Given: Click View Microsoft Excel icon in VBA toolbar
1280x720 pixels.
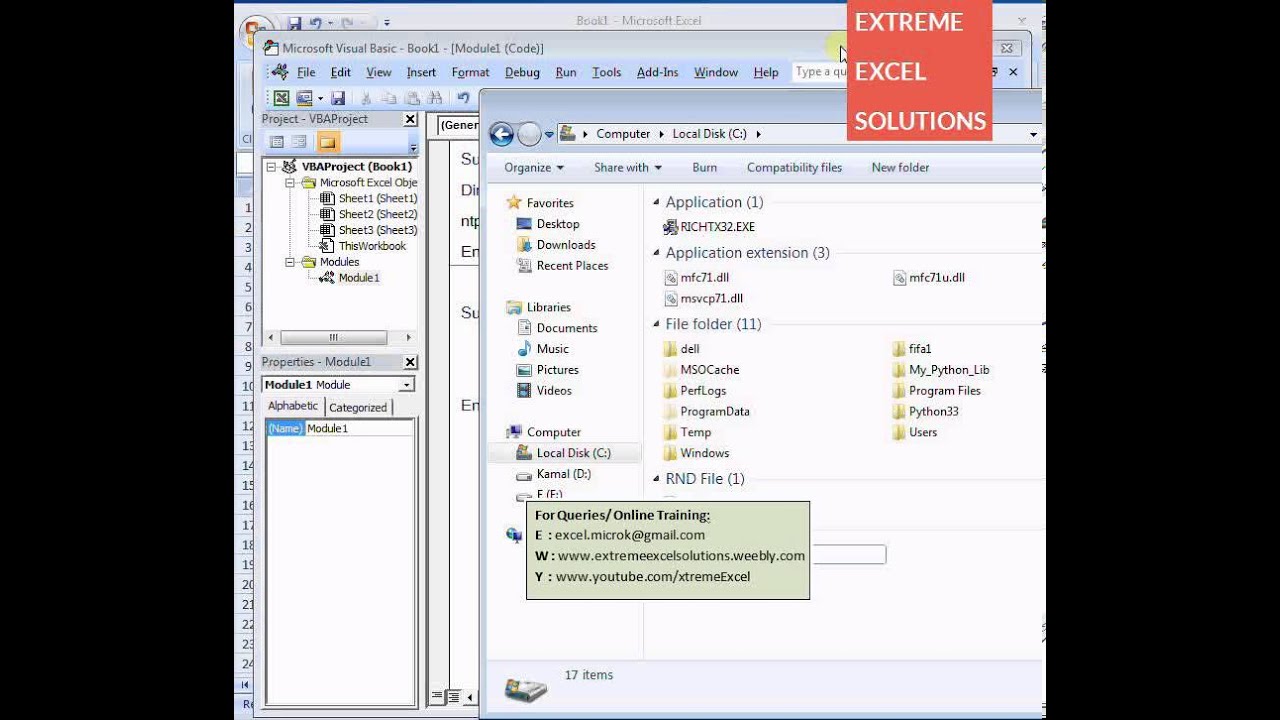Looking at the screenshot, I should pyautogui.click(x=282, y=98).
